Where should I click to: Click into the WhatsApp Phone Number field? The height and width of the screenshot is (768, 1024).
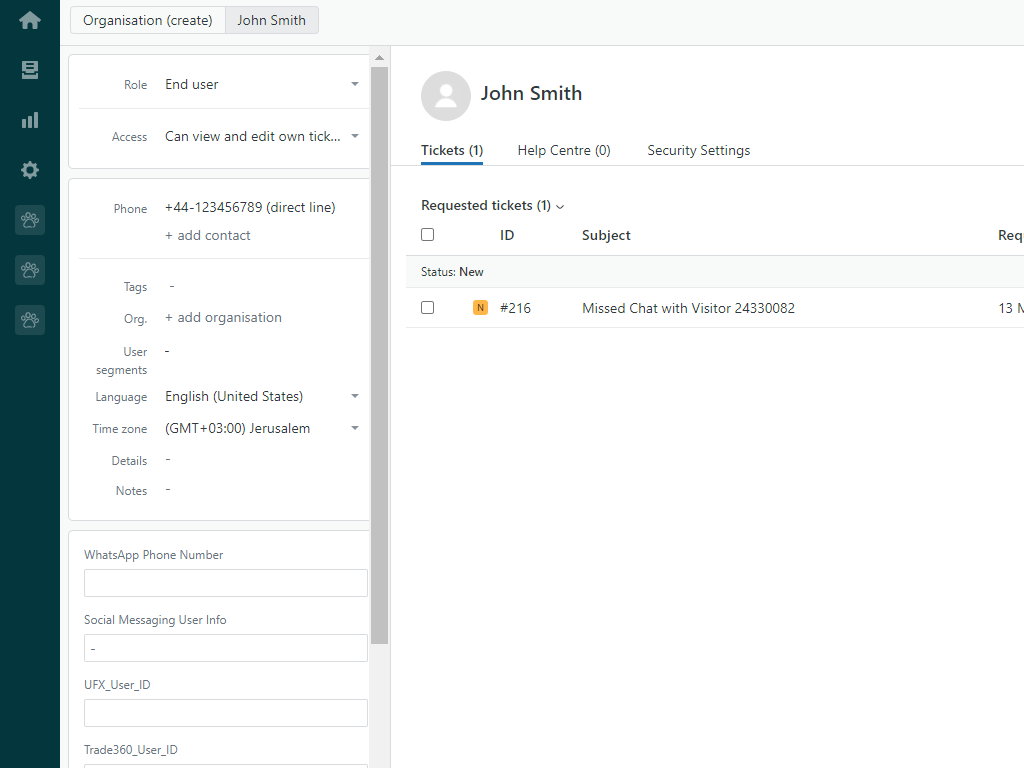coord(226,583)
